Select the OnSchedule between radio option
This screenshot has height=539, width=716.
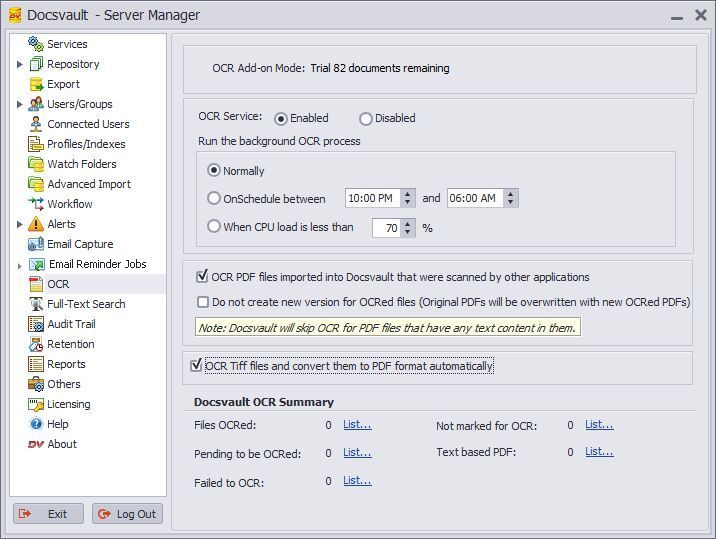214,199
